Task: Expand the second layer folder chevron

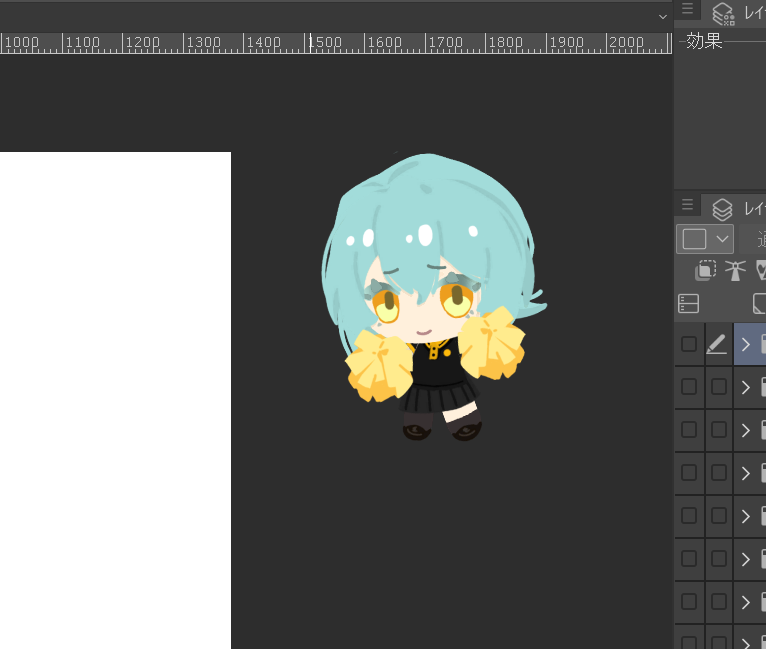Action: pos(745,387)
